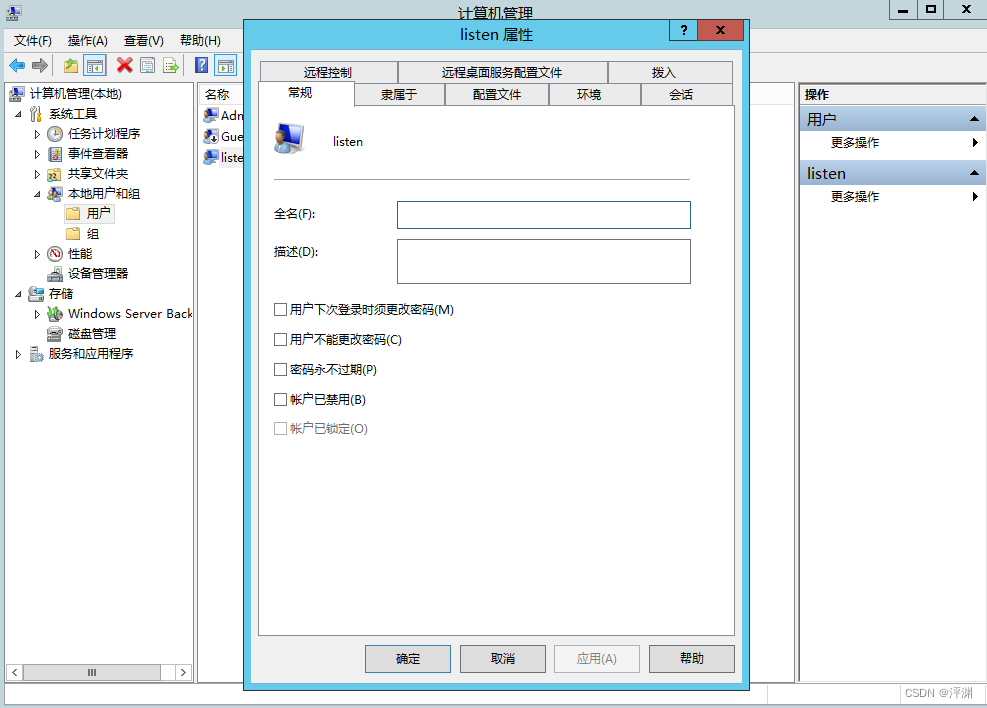Expand the Windows Server Backup node
This screenshot has width=987, height=708.
37,314
